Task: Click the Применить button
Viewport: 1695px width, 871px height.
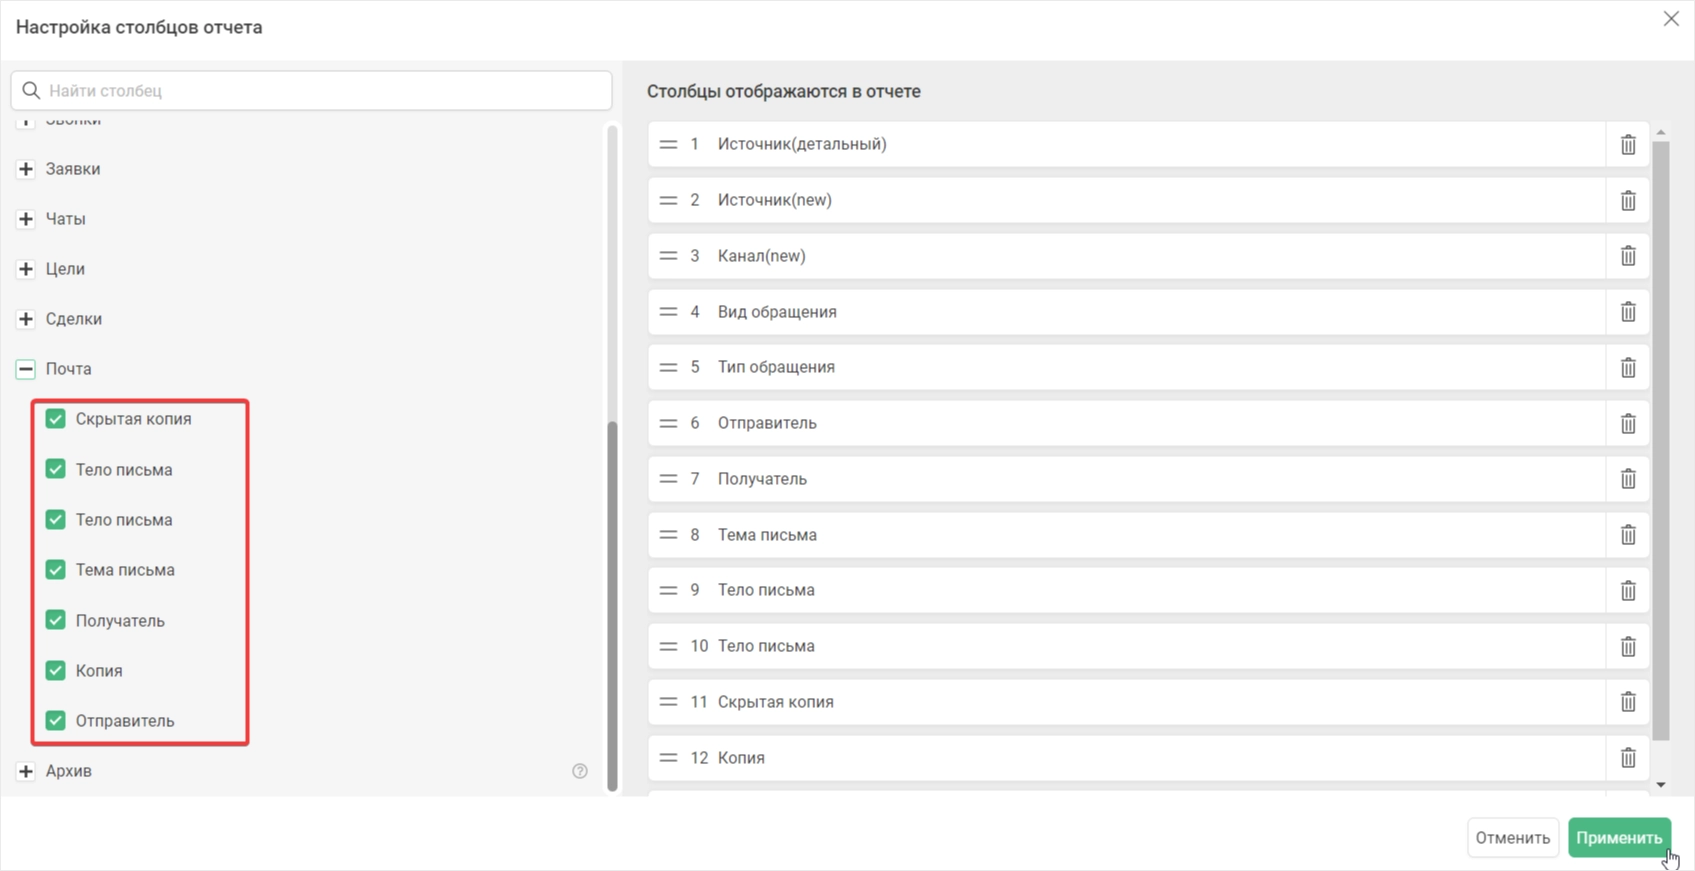Action: 1619,838
